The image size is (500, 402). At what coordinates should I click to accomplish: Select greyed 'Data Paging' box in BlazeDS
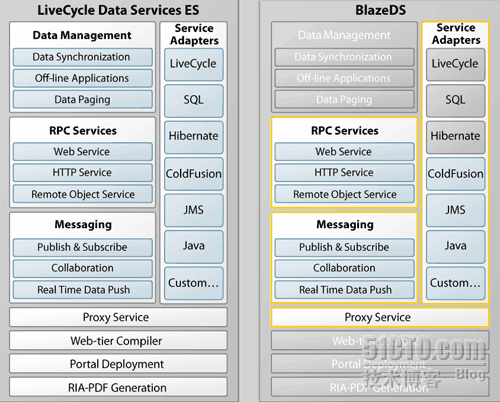(x=345, y=99)
